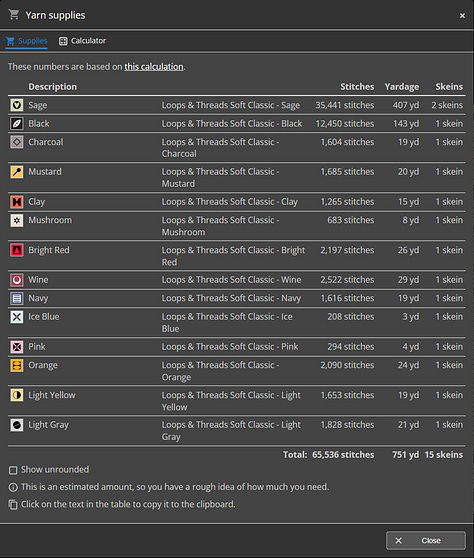Click the 'Stitches' column header
Screen dimensions: 474x558
pos(357,87)
